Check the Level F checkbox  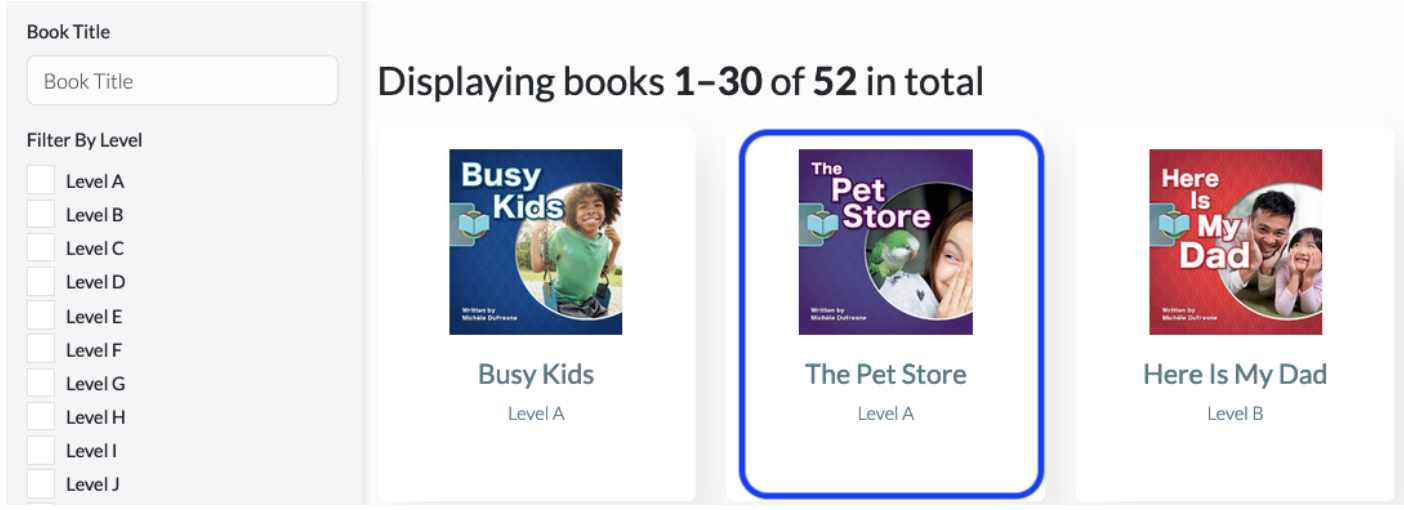(x=41, y=349)
